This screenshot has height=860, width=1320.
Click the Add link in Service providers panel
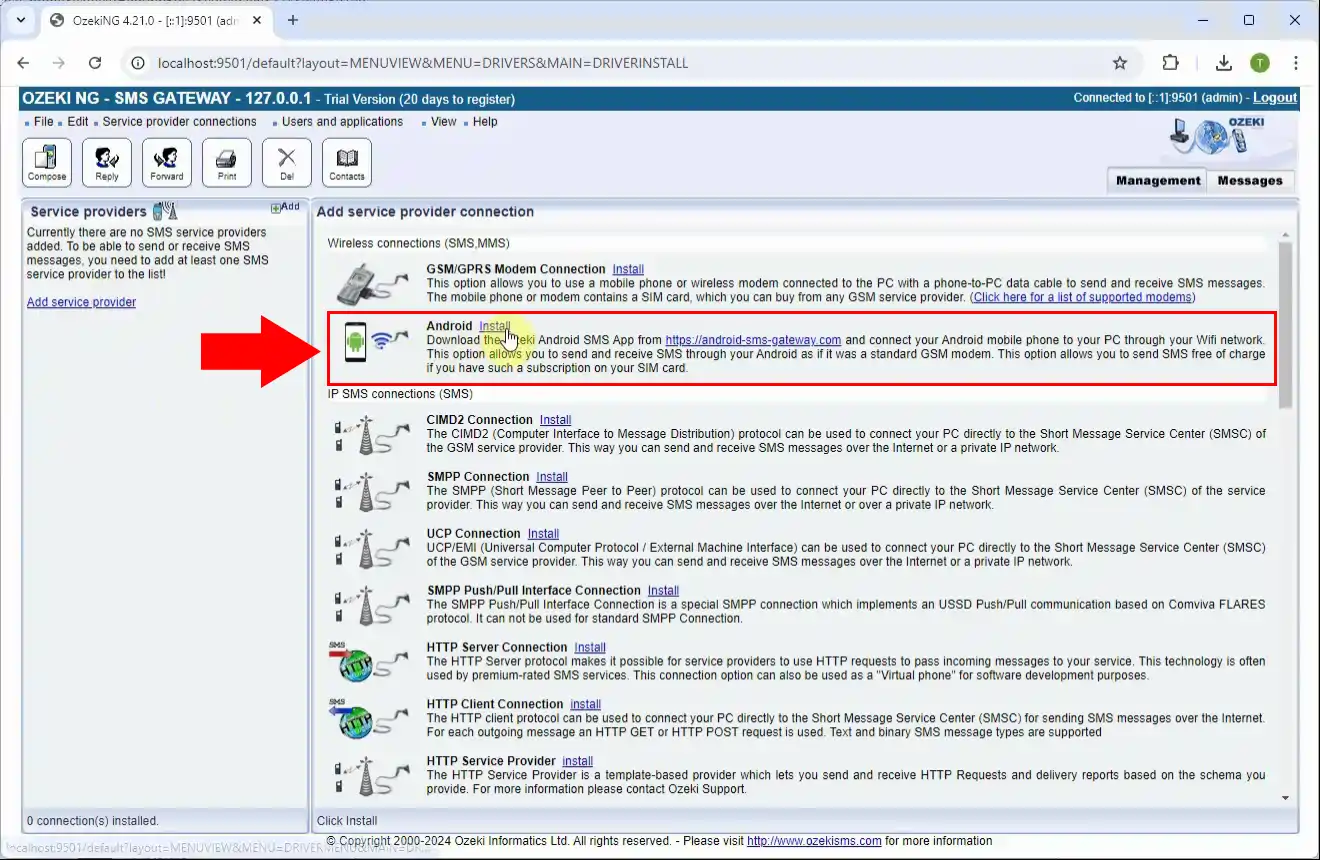(285, 207)
